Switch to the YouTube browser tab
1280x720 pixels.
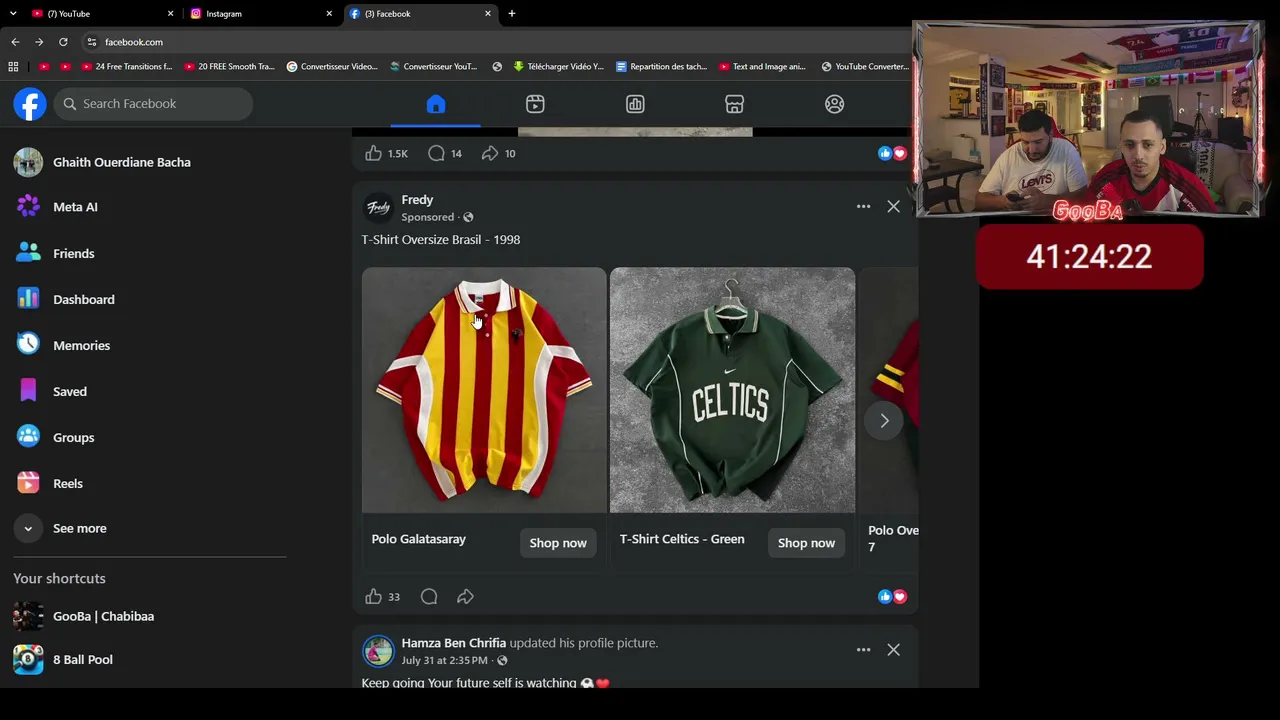pyautogui.click(x=98, y=14)
